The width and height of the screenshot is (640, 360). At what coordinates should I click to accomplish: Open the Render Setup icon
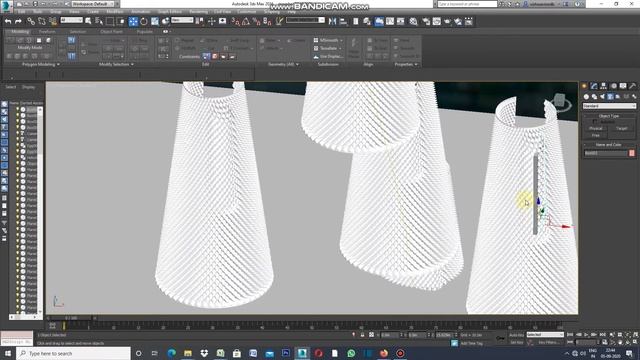tap(426, 21)
